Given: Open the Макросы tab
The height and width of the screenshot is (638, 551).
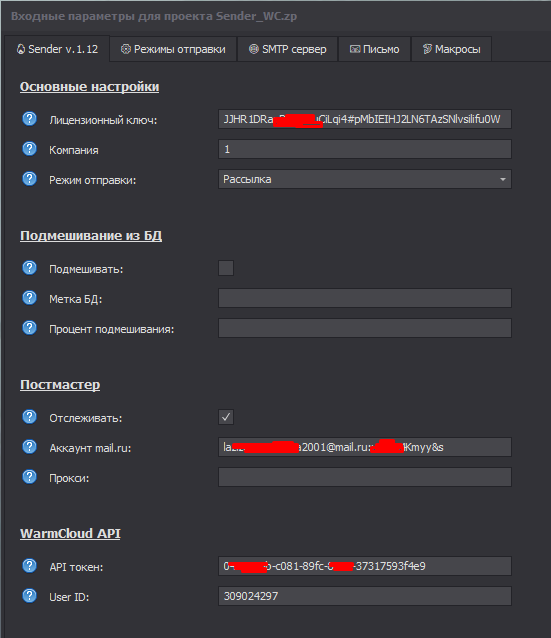Looking at the screenshot, I should point(452,49).
